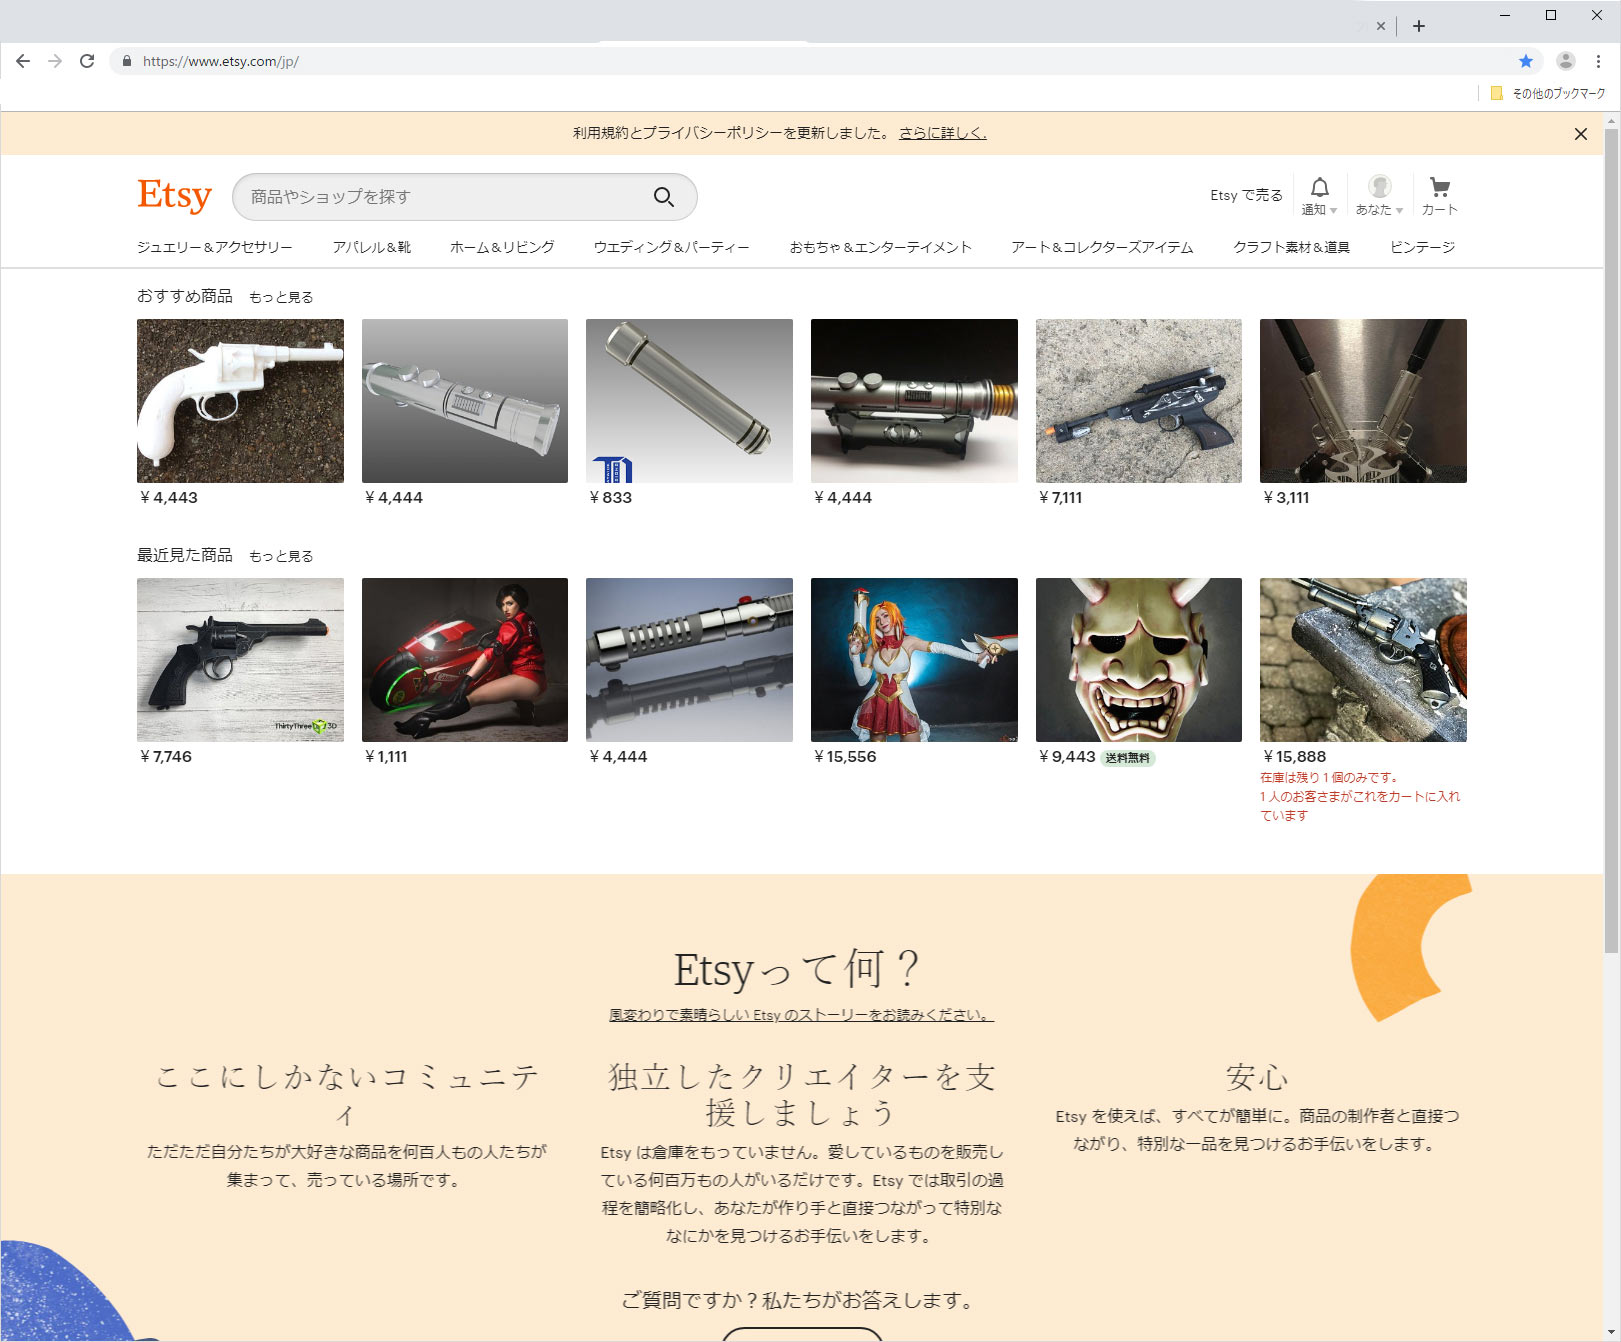Click the search magnifying glass icon

coord(663,197)
